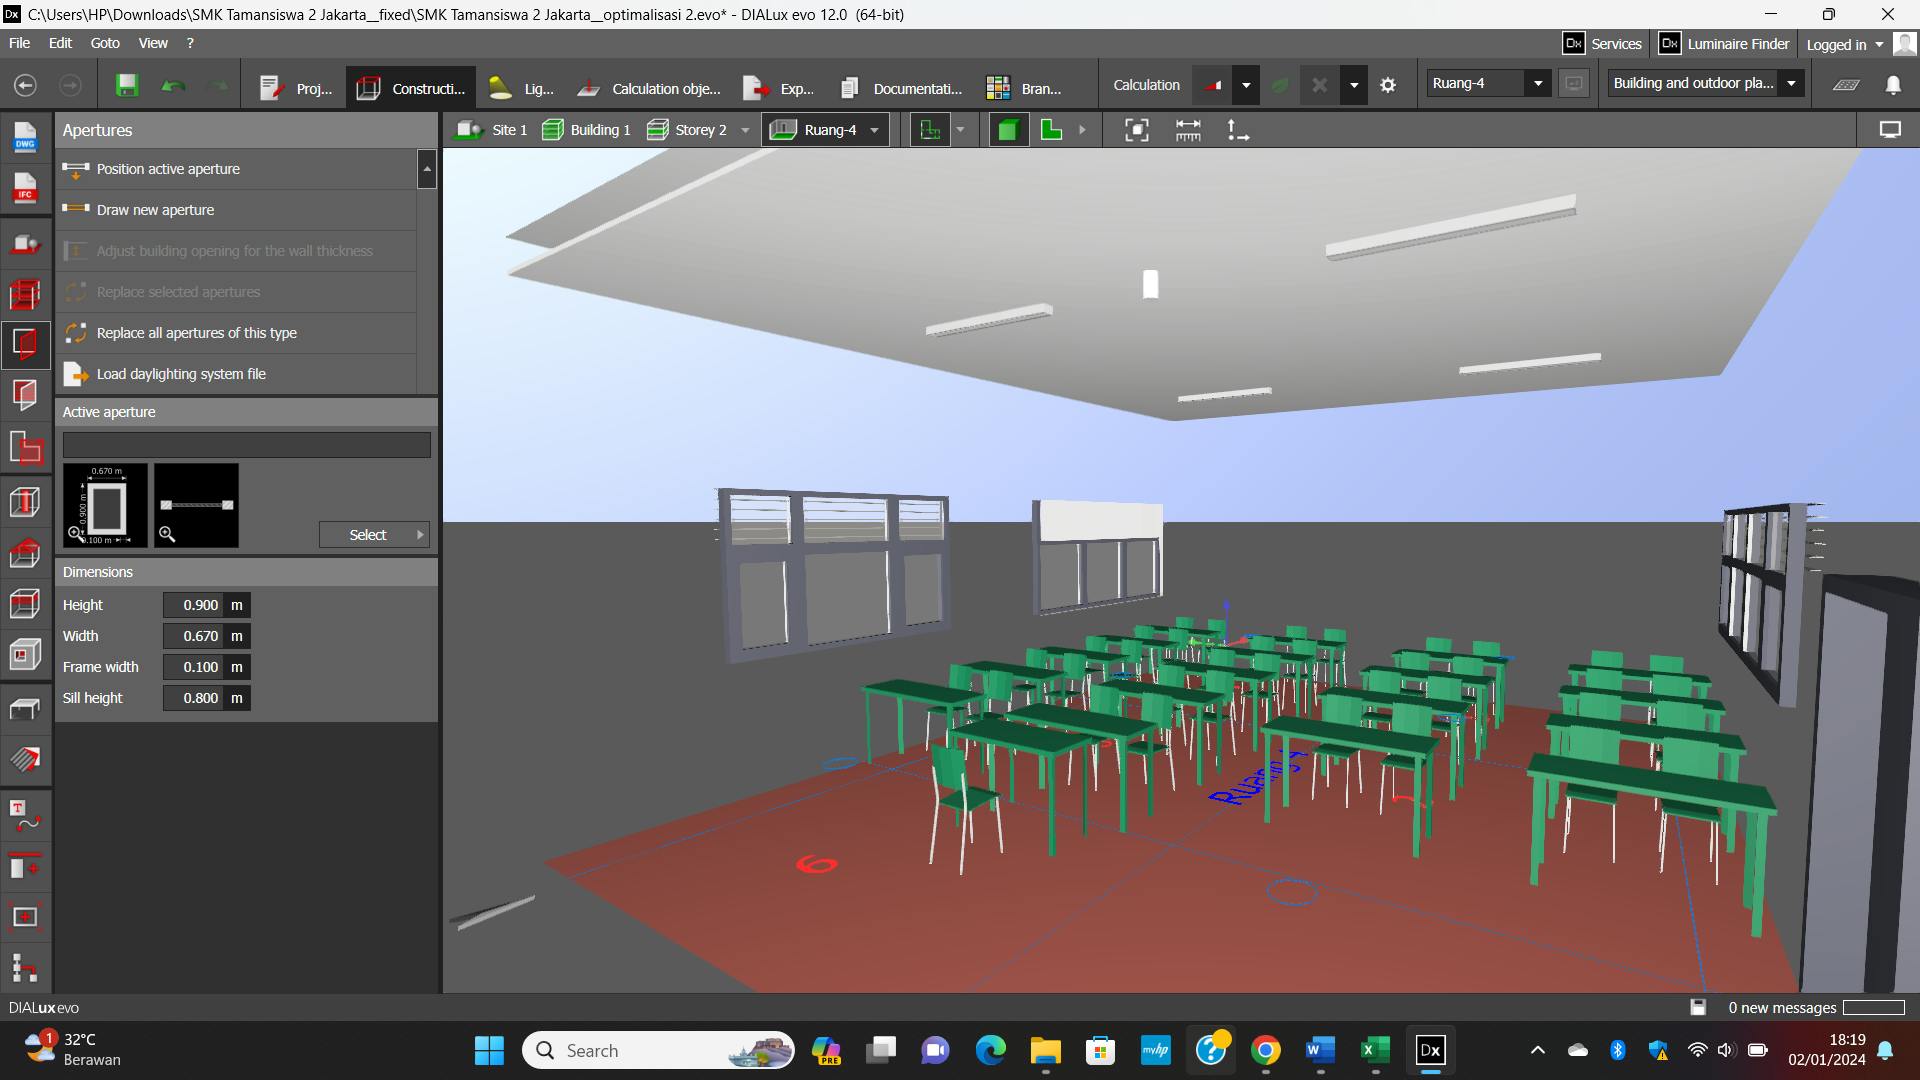Click the text annotation tool icon

25,815
